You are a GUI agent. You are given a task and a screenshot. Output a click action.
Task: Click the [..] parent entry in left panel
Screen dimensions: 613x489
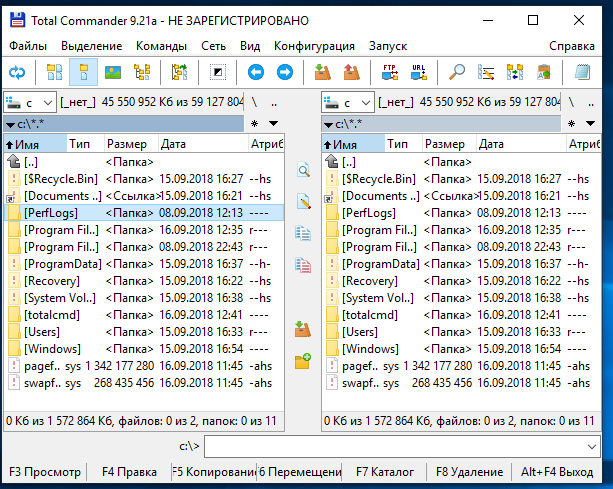pyautogui.click(x=144, y=162)
